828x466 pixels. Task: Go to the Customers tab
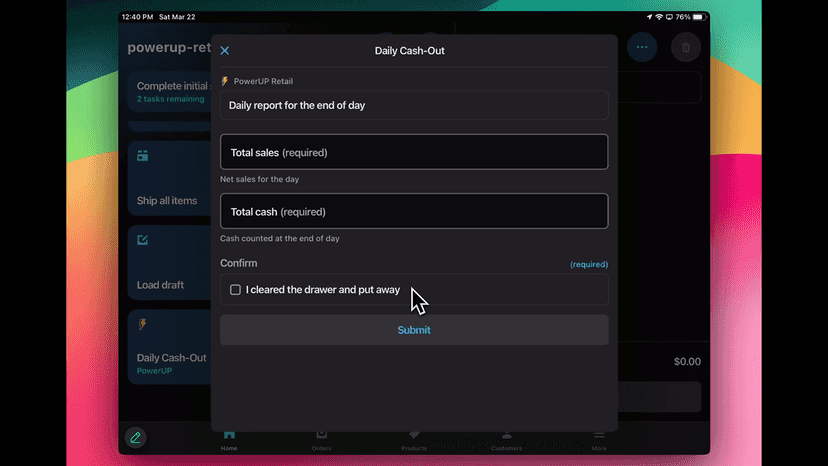click(x=506, y=440)
